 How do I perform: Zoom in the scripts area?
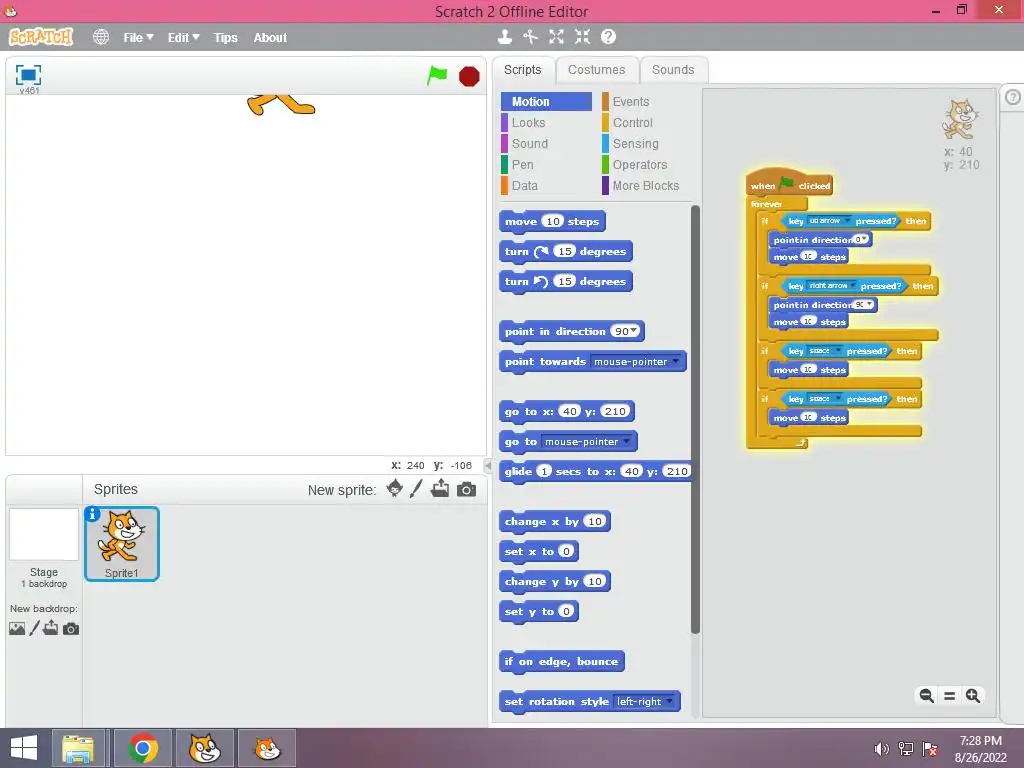pyautogui.click(x=972, y=696)
